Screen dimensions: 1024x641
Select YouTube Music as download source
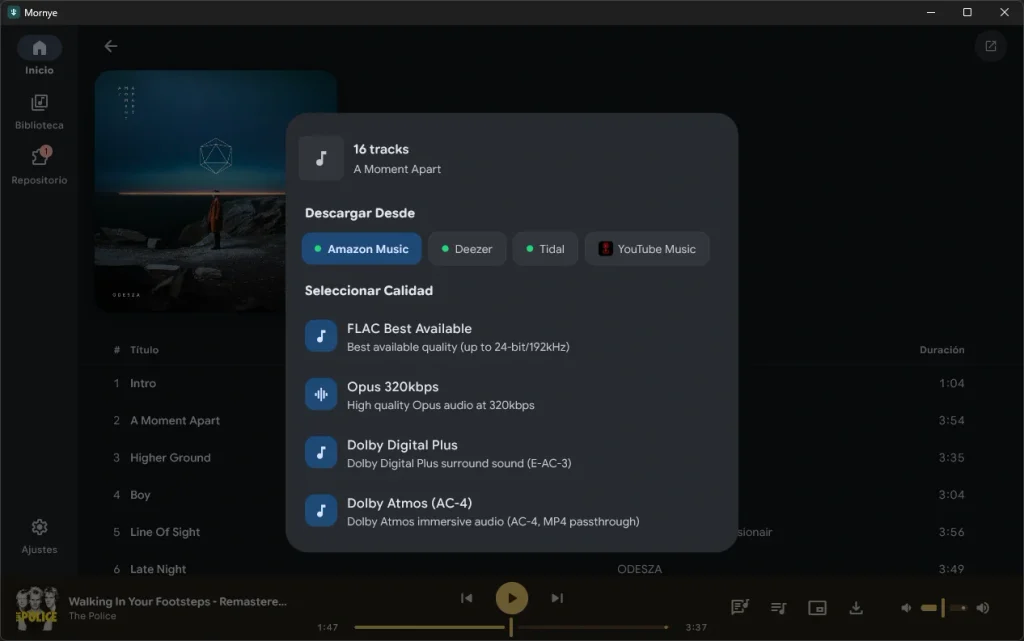tap(647, 249)
